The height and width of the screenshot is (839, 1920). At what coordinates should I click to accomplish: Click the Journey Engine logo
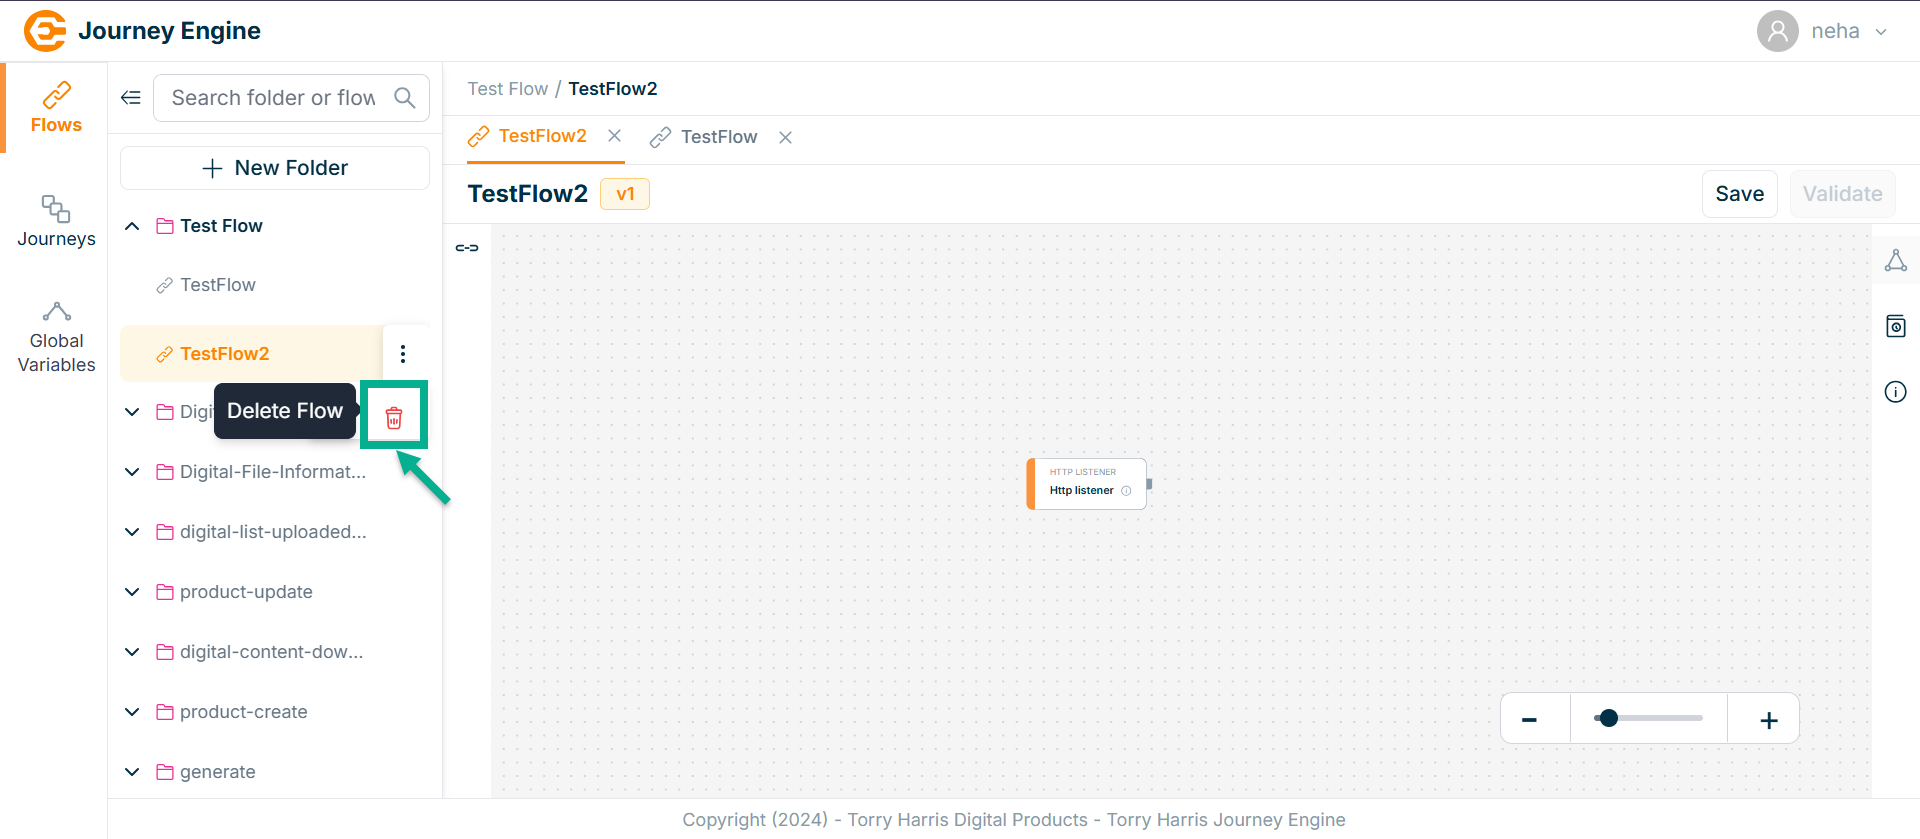coord(45,31)
